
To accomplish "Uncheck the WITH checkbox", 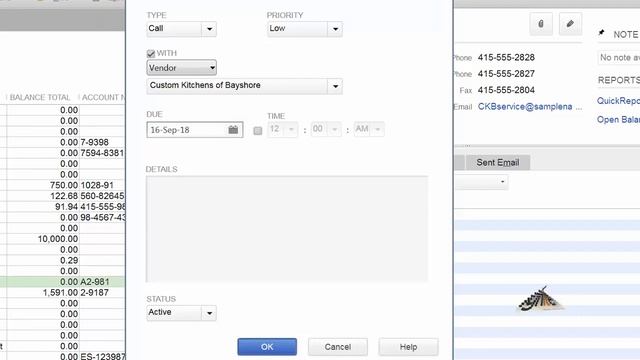I will (x=151, y=53).
